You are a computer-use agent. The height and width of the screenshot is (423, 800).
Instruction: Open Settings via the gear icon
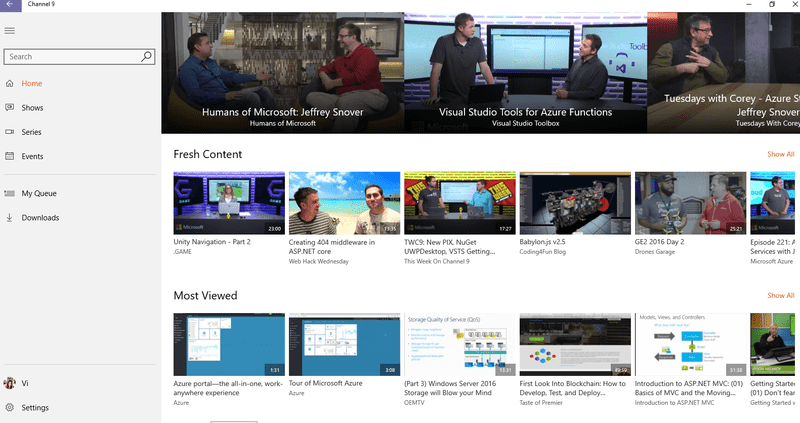pyautogui.click(x=10, y=408)
